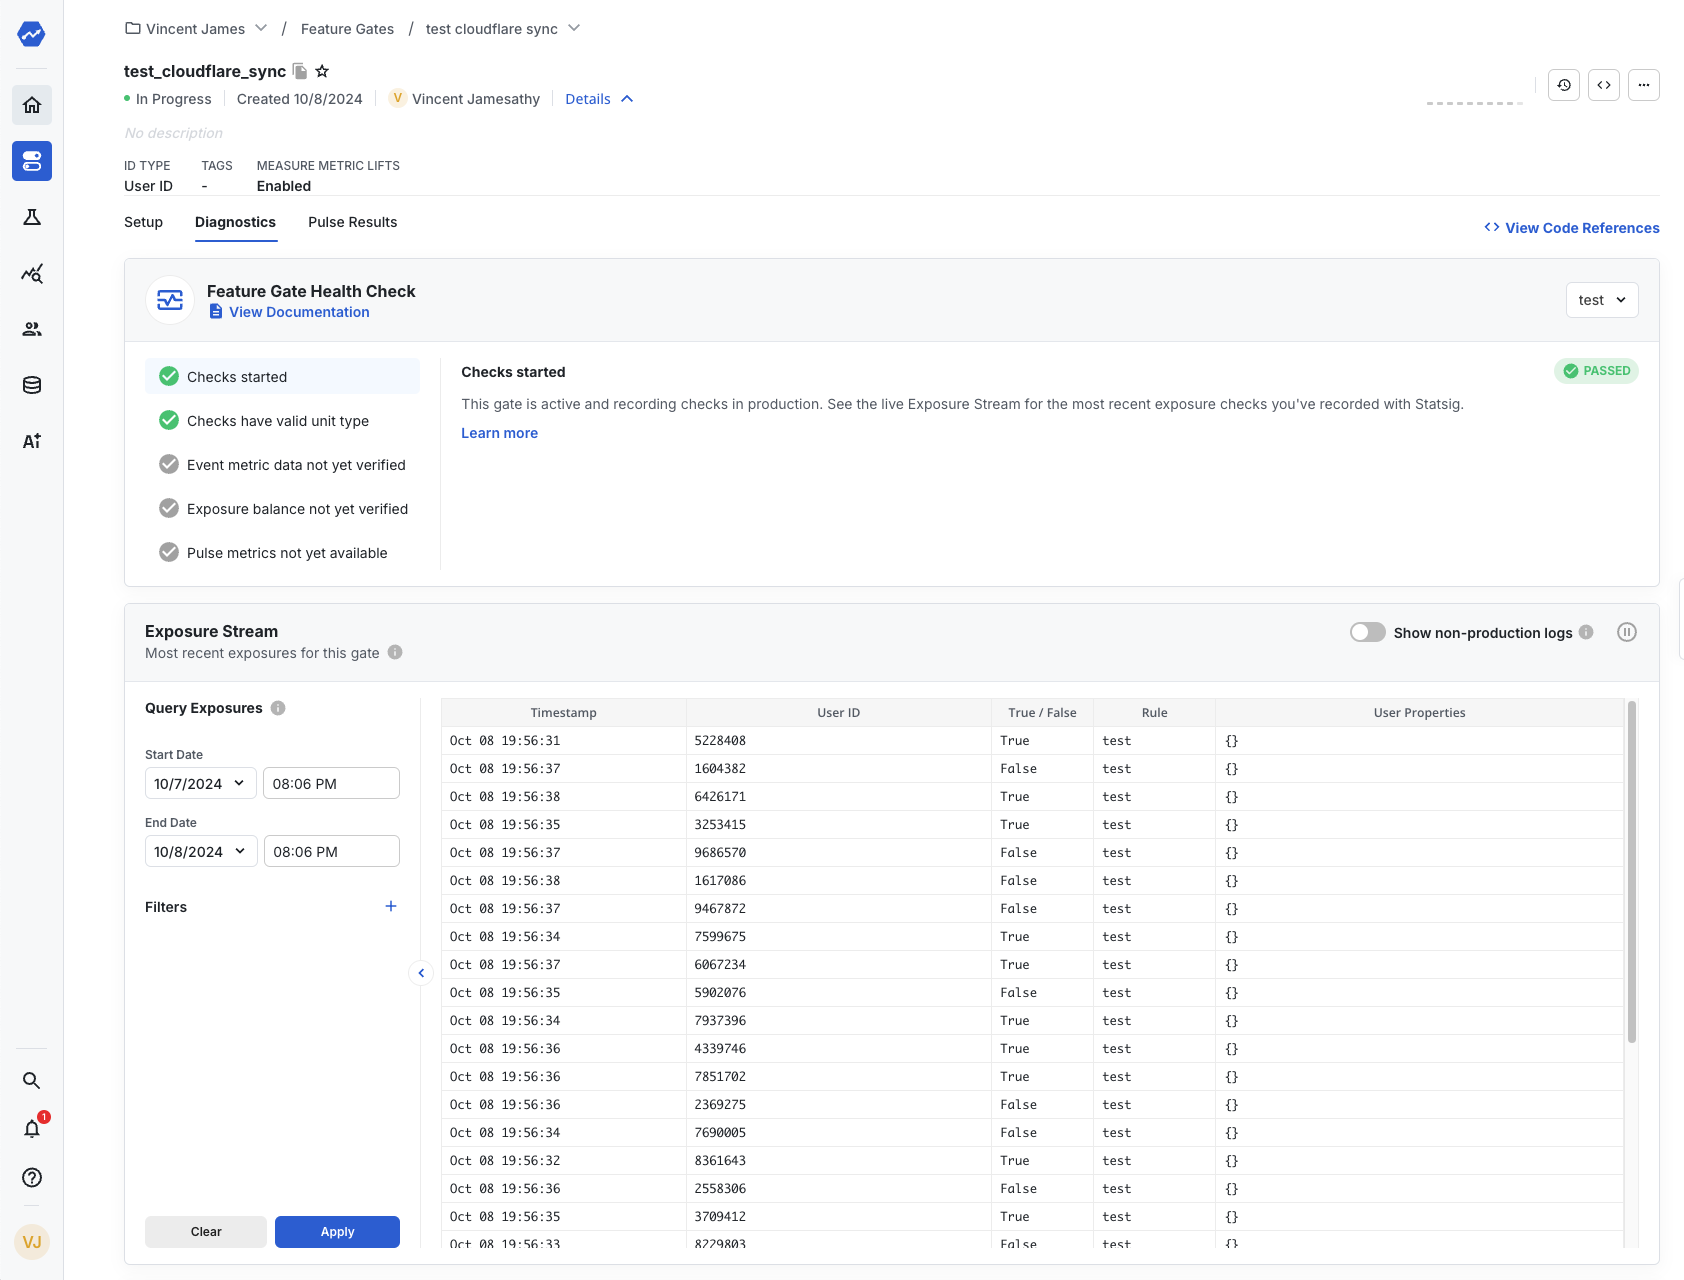This screenshot has height=1280, width=1684.
Task: Open the test environment dropdown
Action: (x=1601, y=299)
